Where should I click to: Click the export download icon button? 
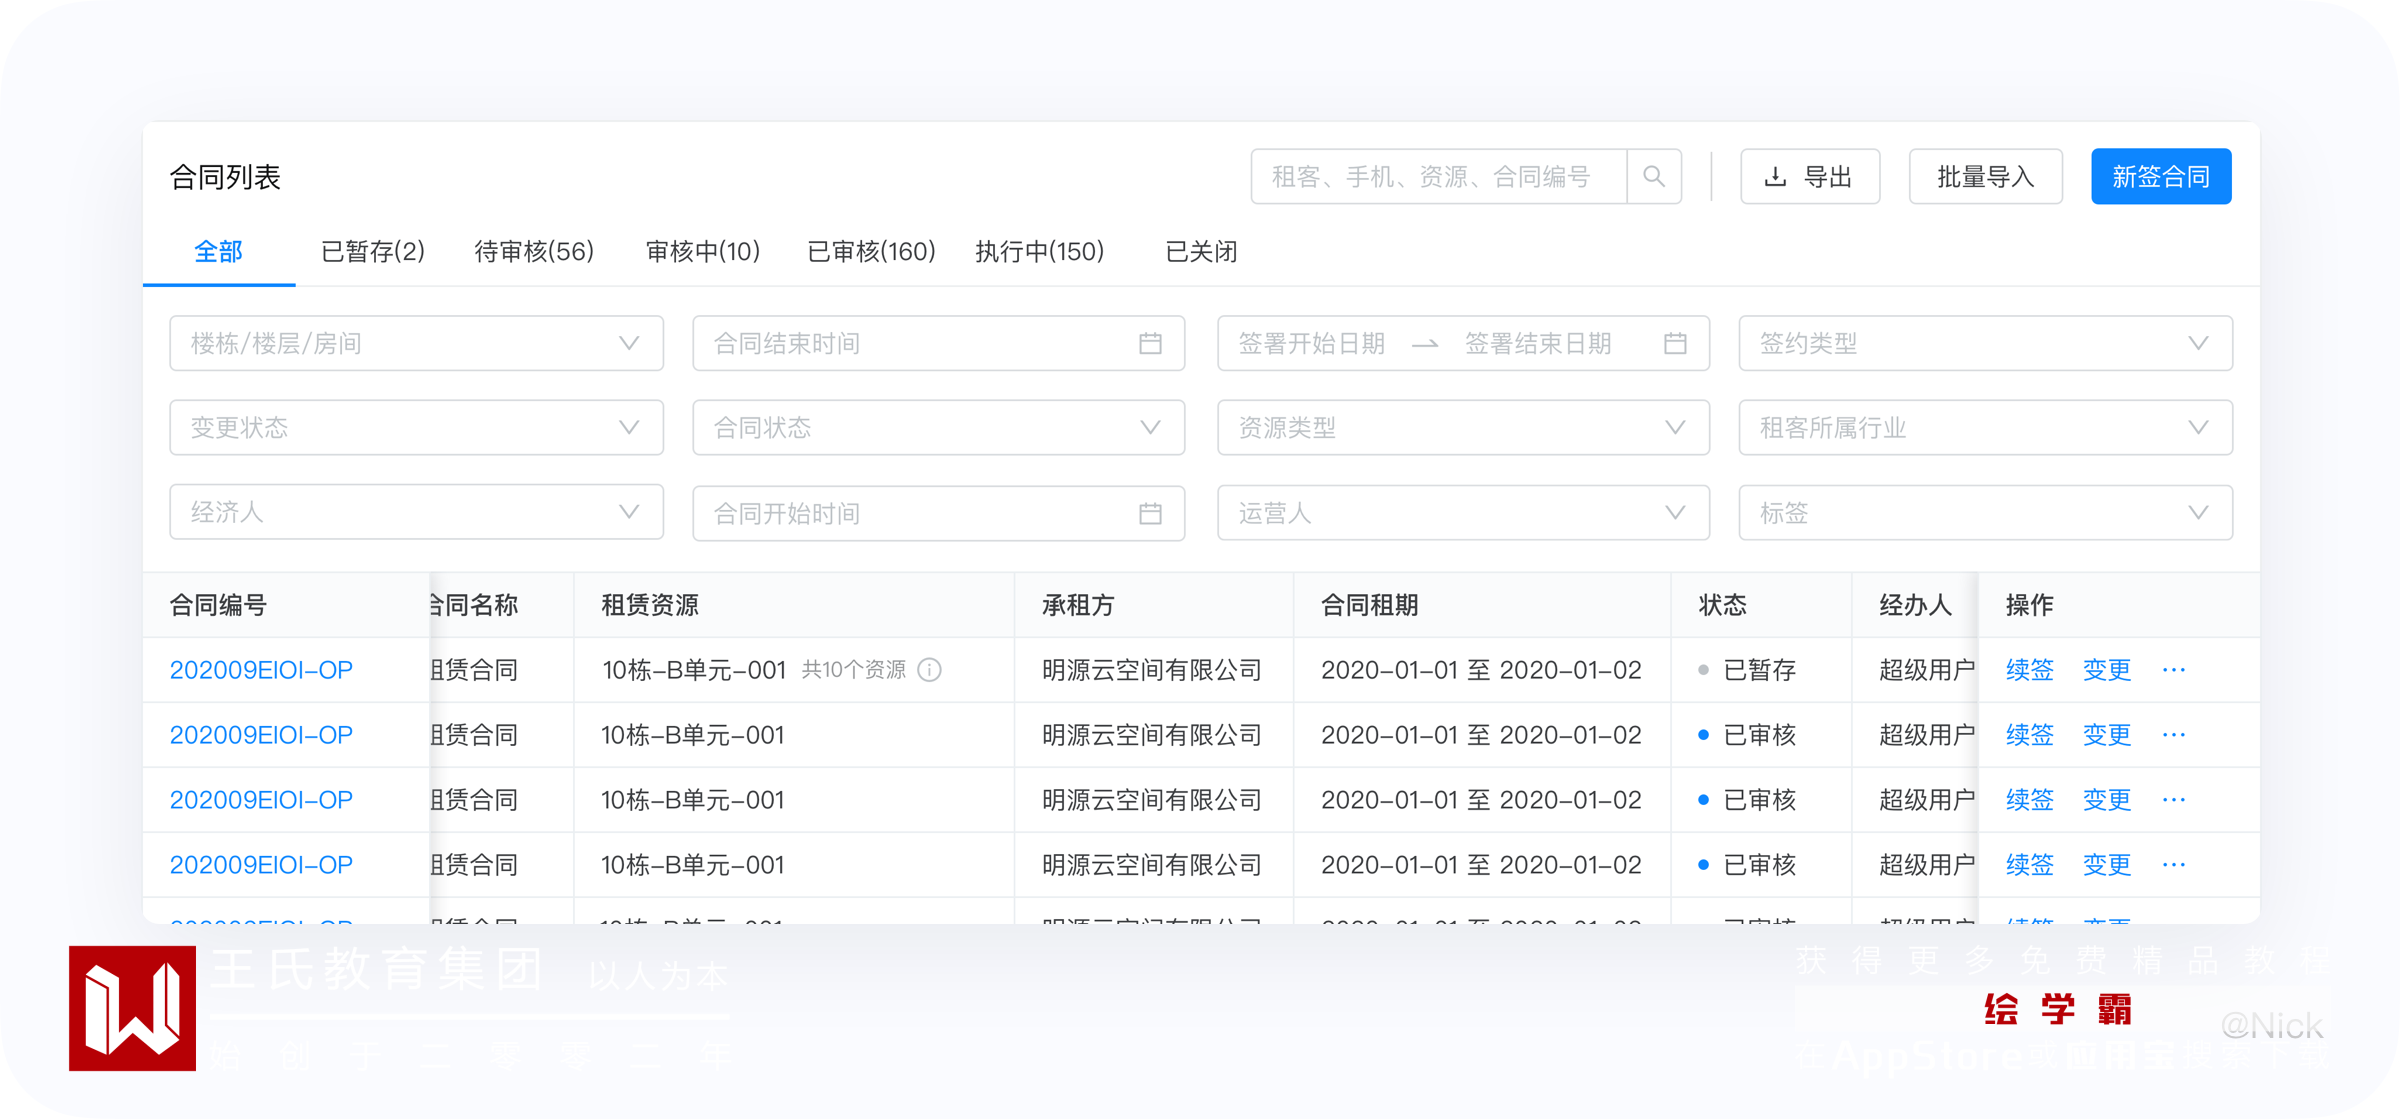click(x=1809, y=177)
